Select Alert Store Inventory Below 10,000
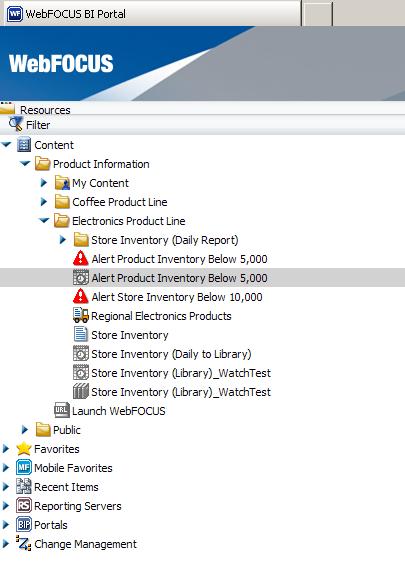The image size is (405, 563). pos(177,297)
